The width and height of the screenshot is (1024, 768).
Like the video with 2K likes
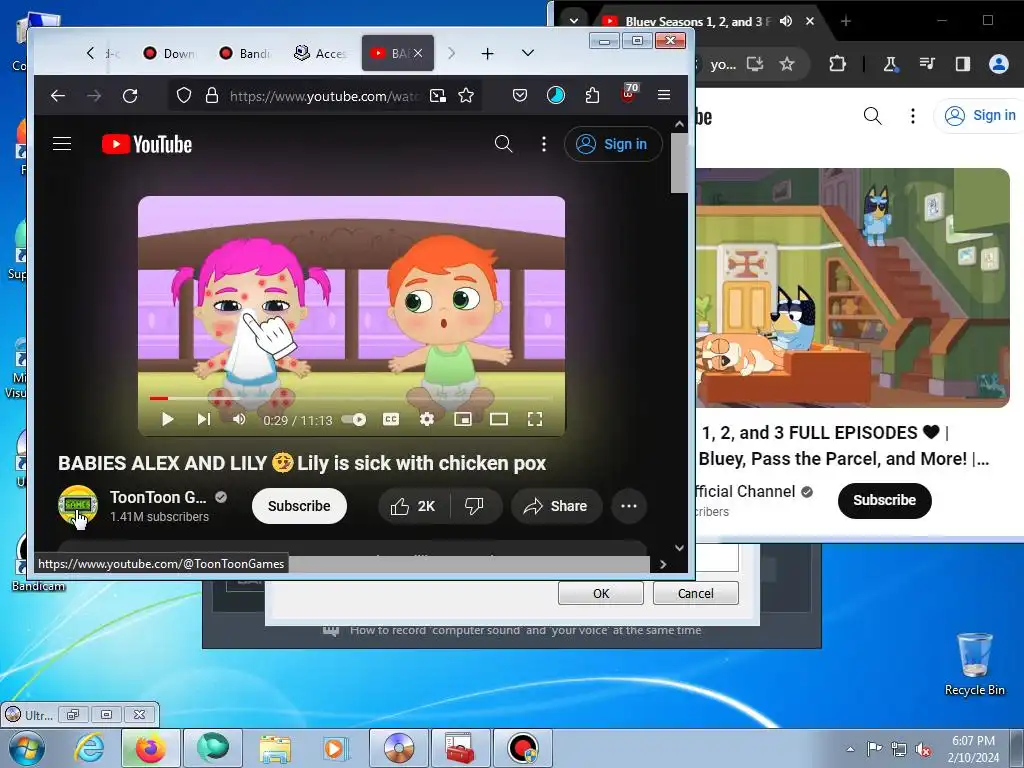pos(413,506)
